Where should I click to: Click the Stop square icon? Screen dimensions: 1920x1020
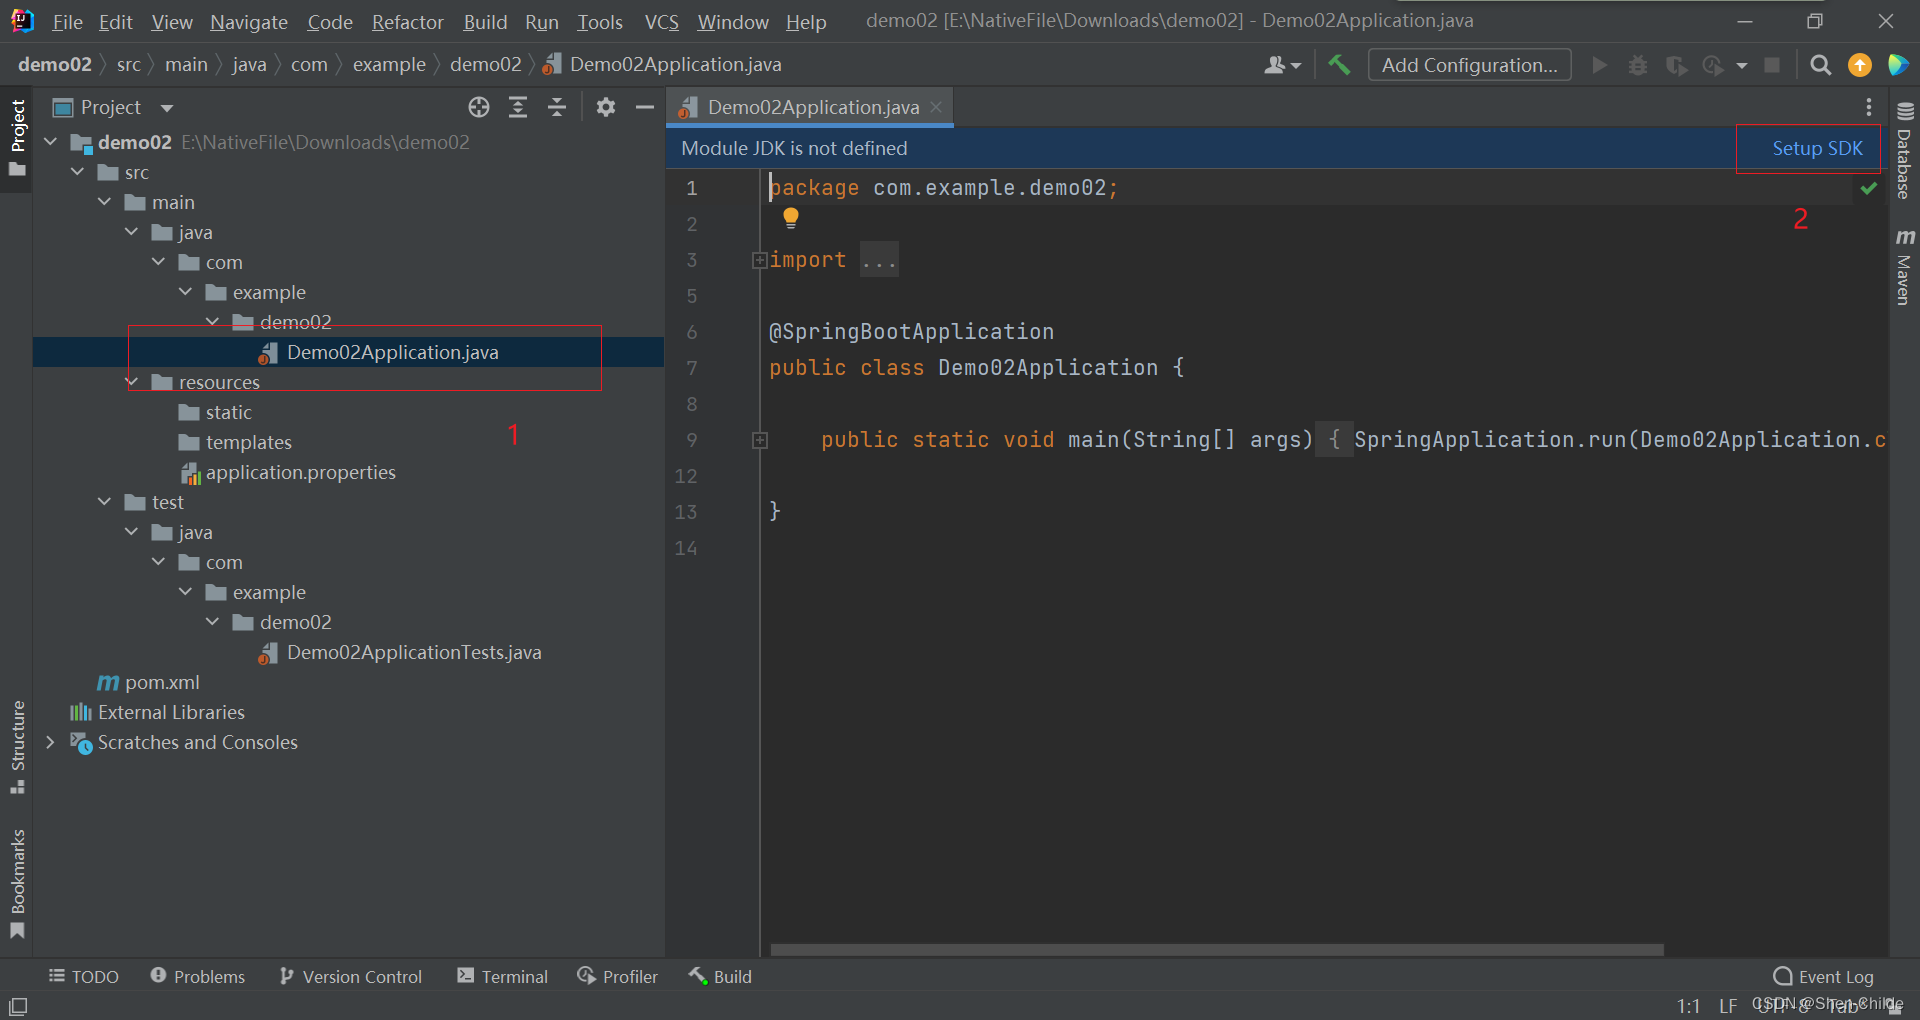(1772, 65)
